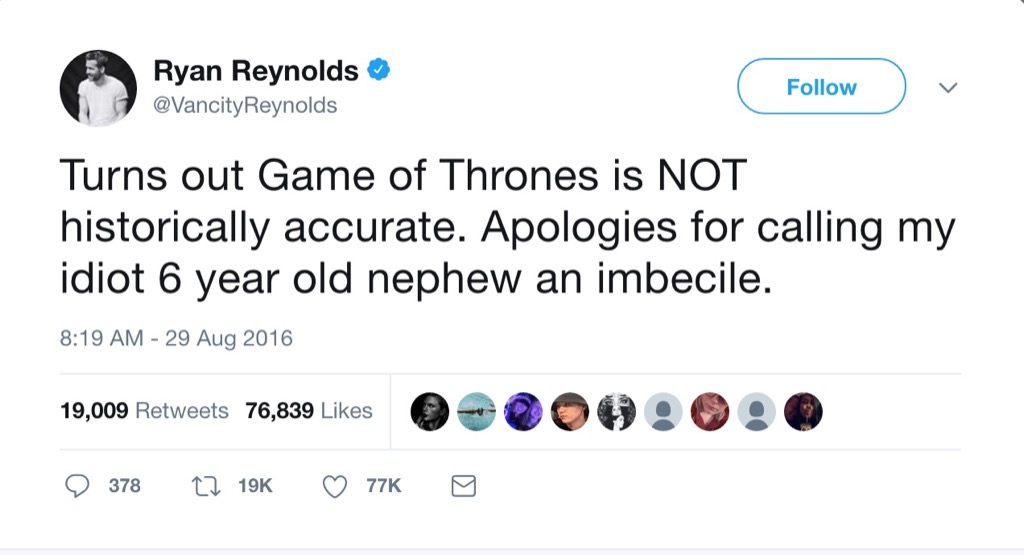This screenshot has width=1024, height=555.
Task: View the 19,009 Retweets list
Action: coord(145,411)
